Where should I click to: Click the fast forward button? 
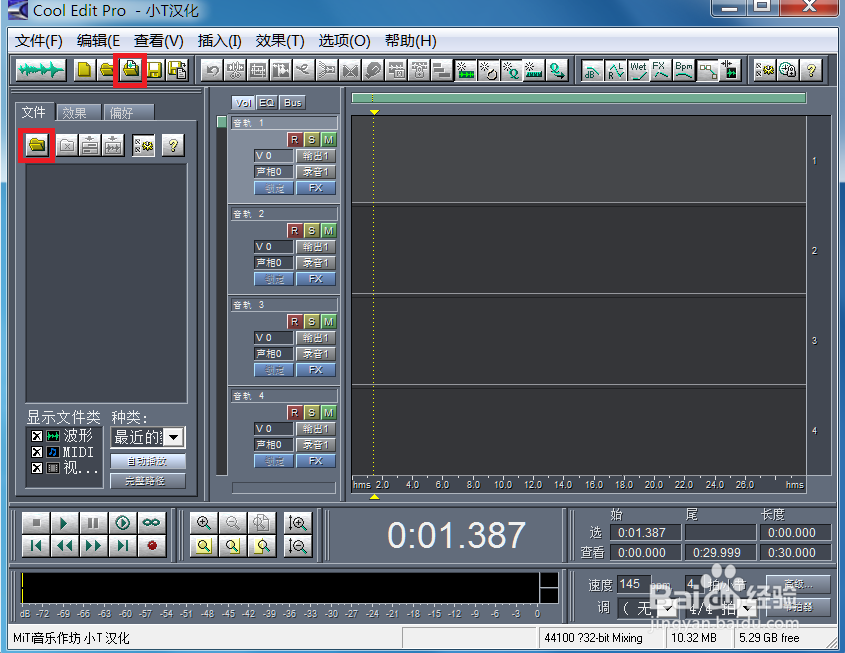coord(93,546)
